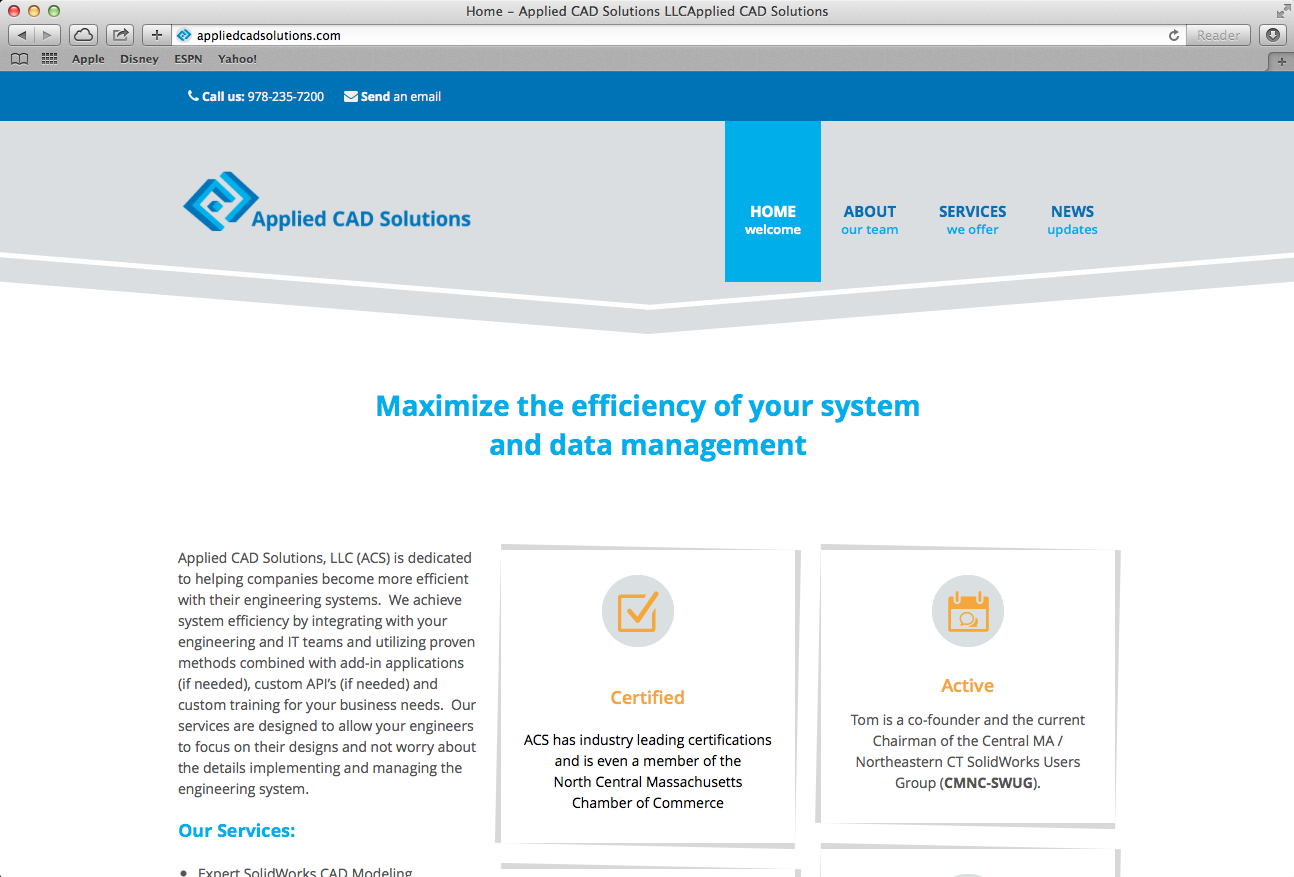Screen dimensions: 1294x877
Task: Click the Safari back arrow button
Action: click(22, 35)
